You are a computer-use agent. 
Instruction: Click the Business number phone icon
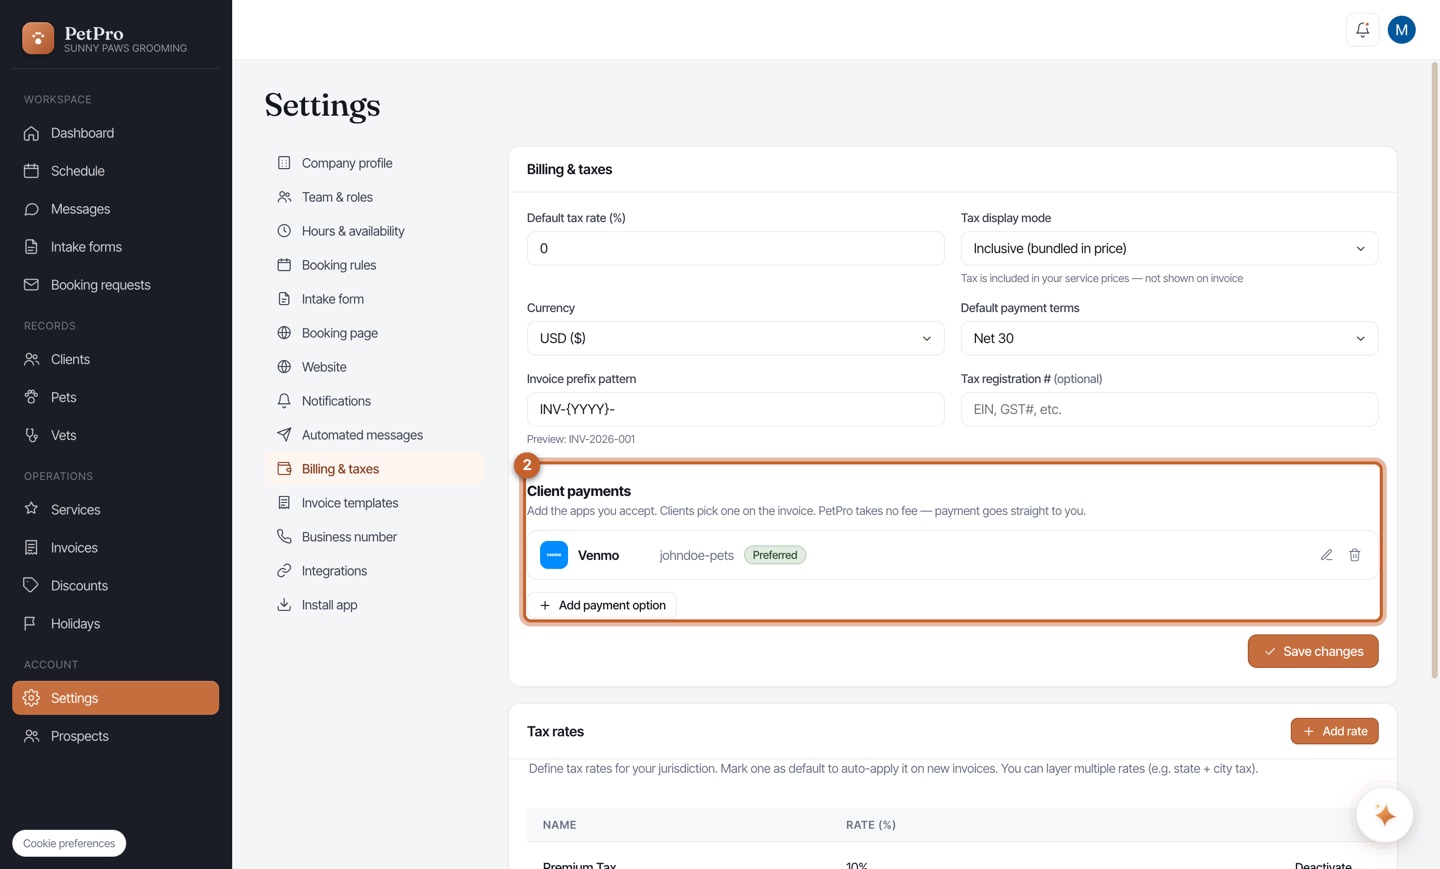(x=284, y=537)
